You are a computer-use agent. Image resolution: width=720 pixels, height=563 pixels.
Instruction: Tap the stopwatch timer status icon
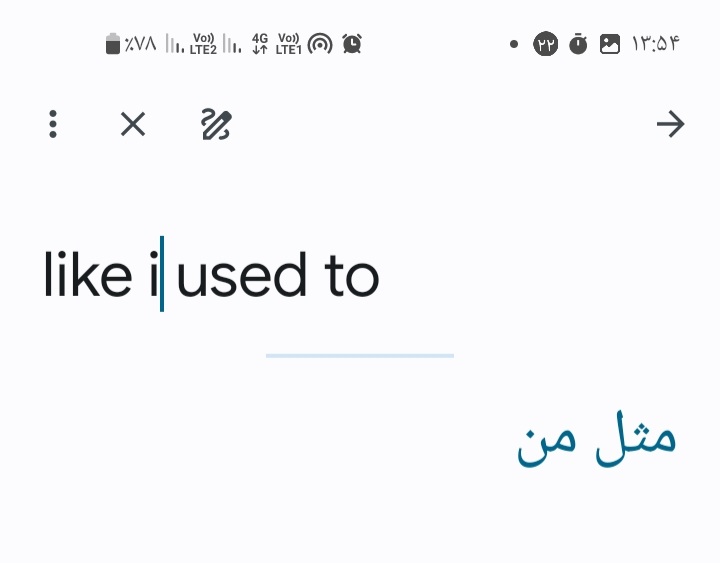(578, 44)
